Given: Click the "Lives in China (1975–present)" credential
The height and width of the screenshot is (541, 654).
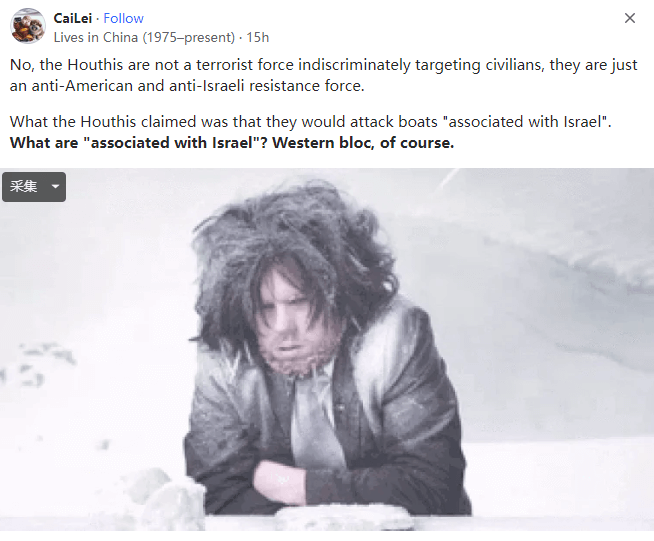Looking at the screenshot, I should 144,38.
